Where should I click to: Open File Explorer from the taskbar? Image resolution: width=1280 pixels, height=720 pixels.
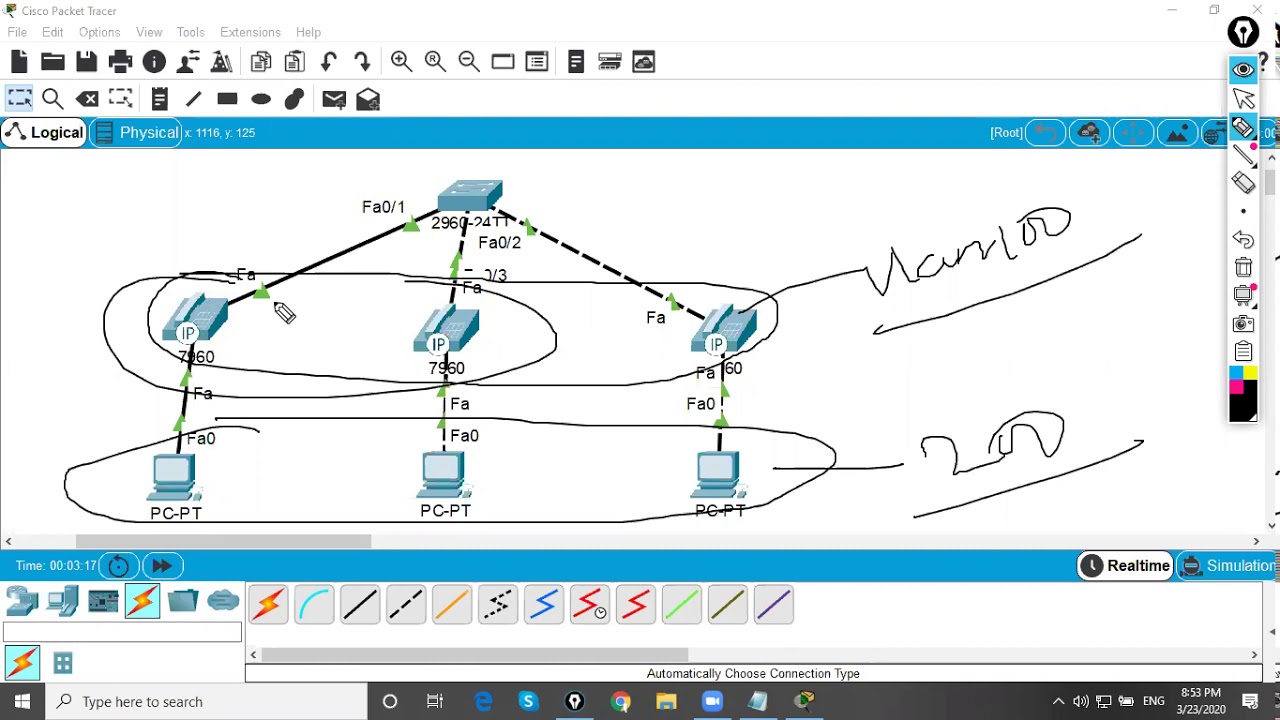tap(666, 701)
